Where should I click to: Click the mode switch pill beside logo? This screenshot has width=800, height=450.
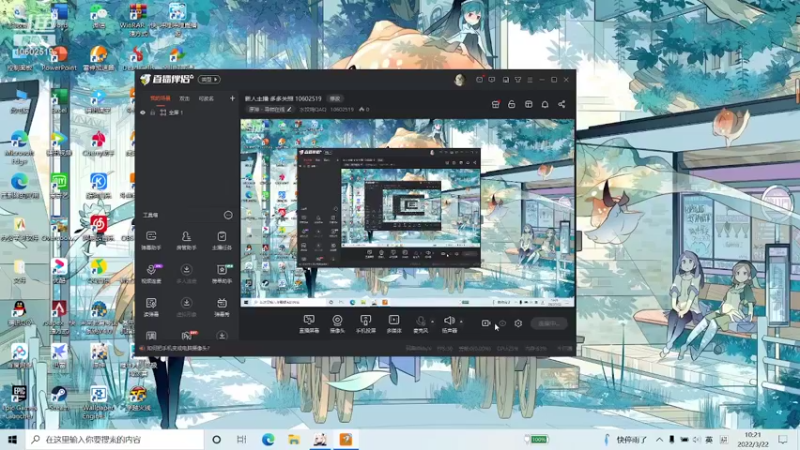click(209, 80)
